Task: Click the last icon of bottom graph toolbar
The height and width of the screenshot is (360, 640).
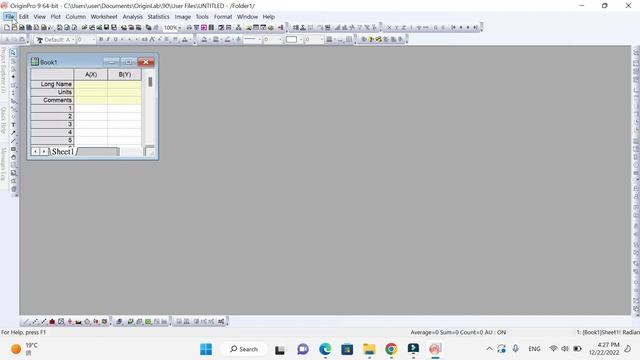Action: click(221, 322)
